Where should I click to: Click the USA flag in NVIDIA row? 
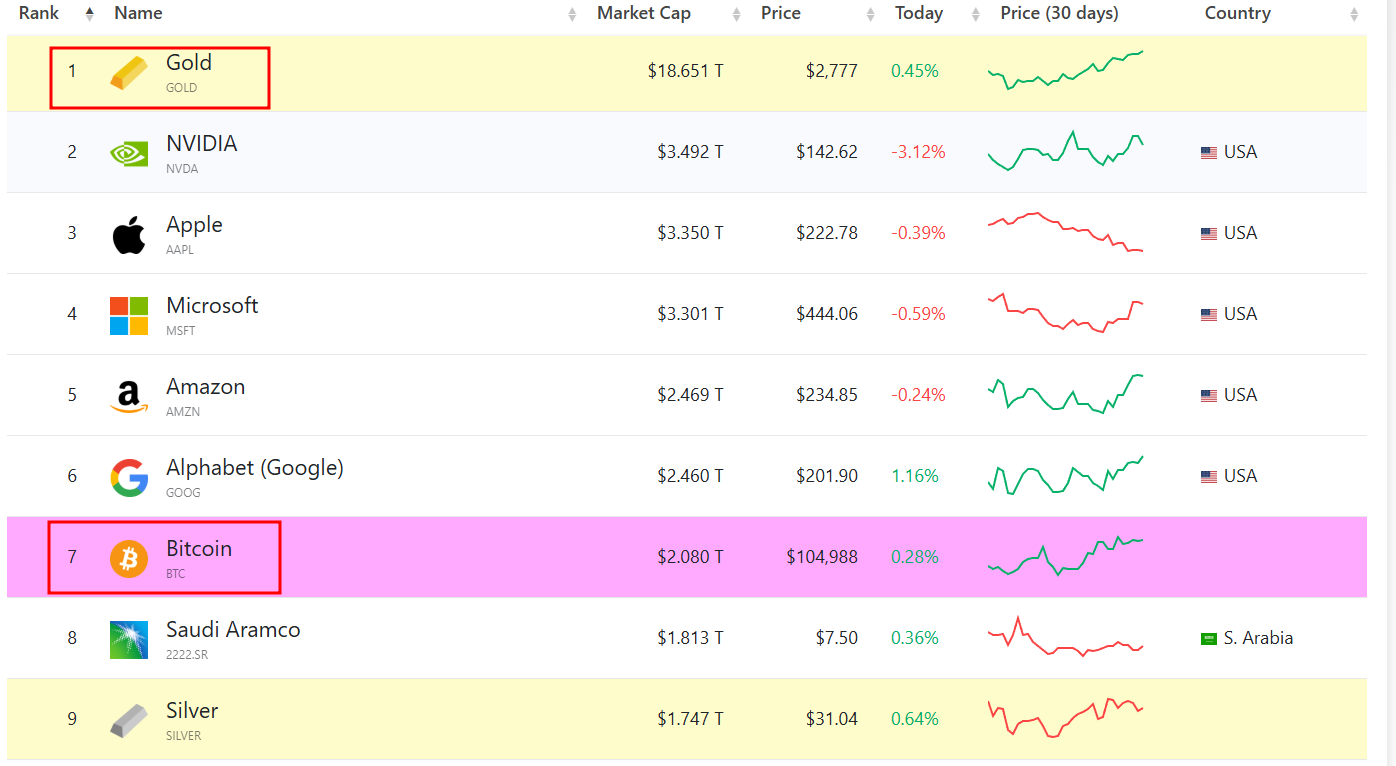[1209, 153]
